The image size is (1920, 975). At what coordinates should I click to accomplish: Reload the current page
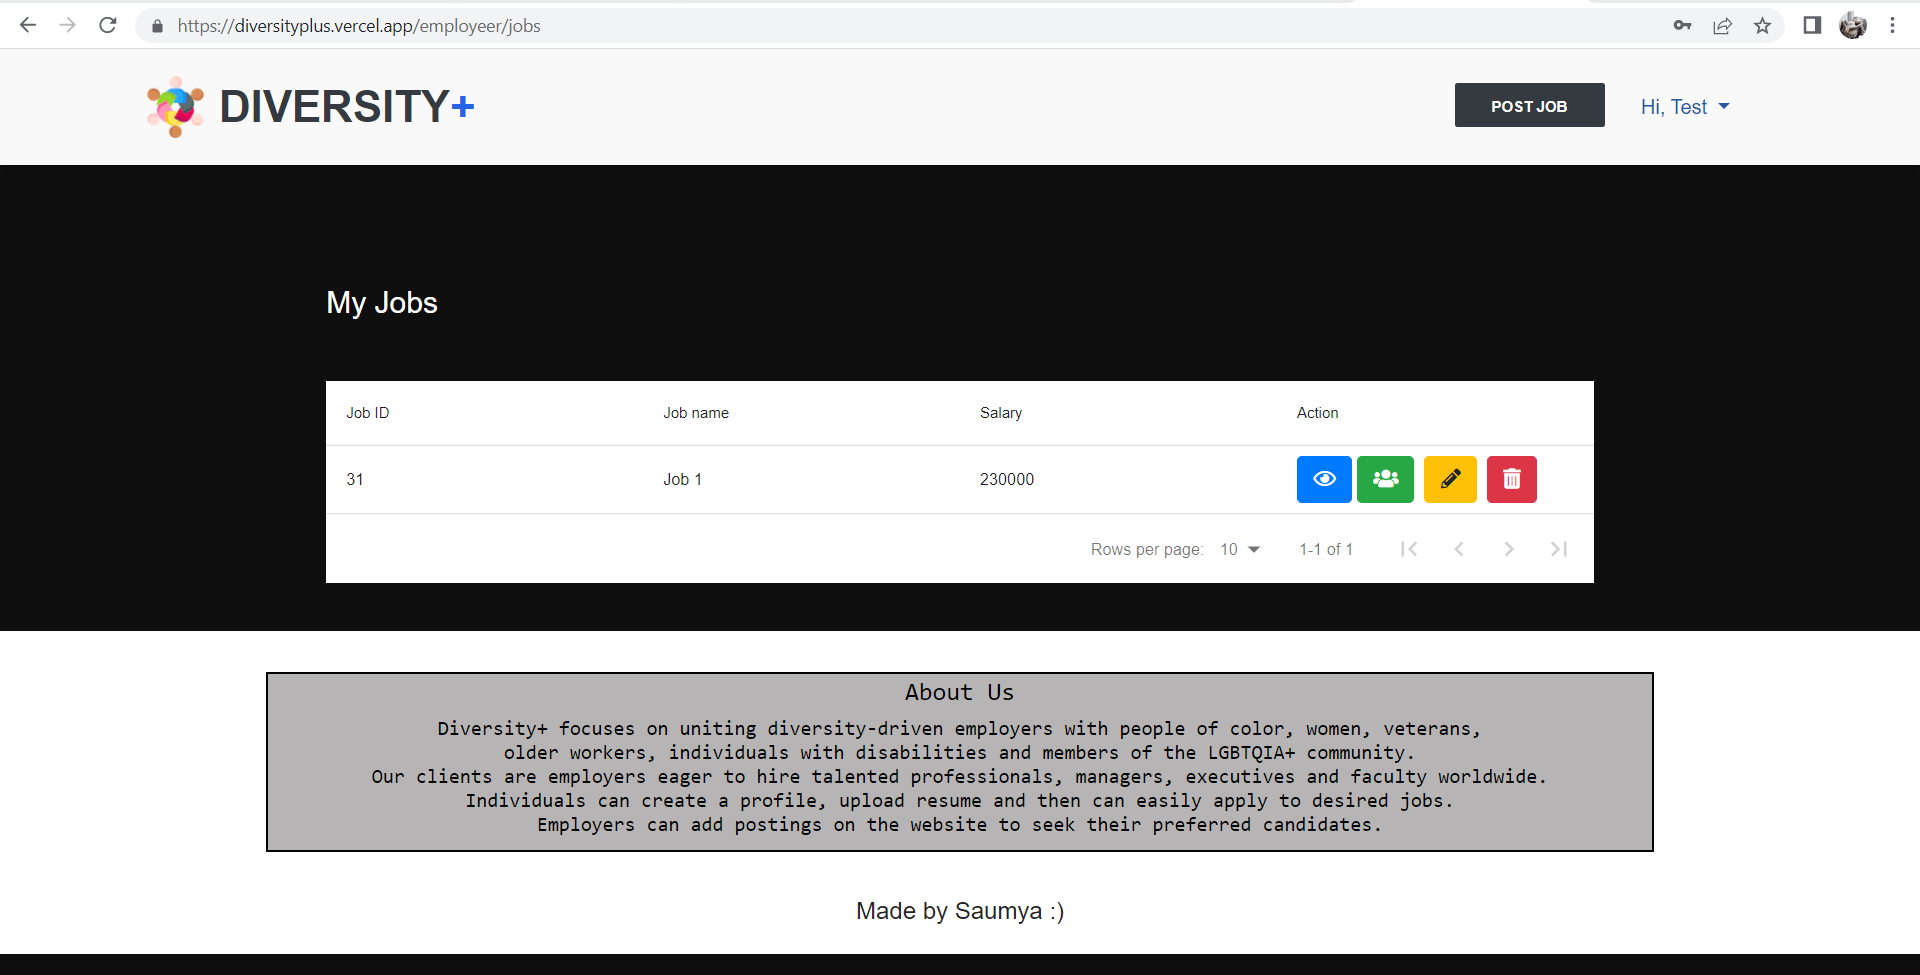(108, 25)
